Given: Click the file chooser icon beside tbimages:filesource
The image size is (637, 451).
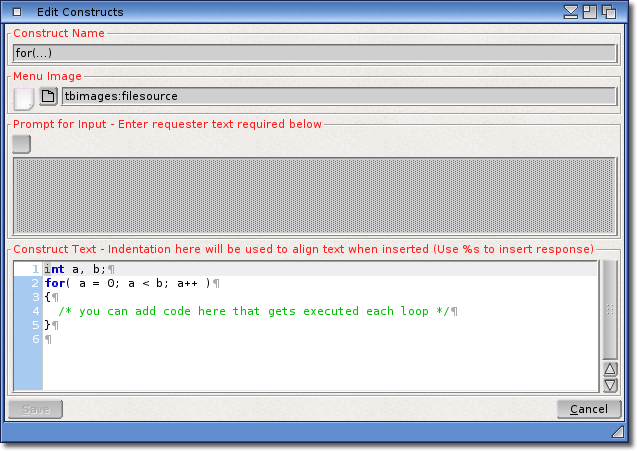Looking at the screenshot, I should coord(48,97).
